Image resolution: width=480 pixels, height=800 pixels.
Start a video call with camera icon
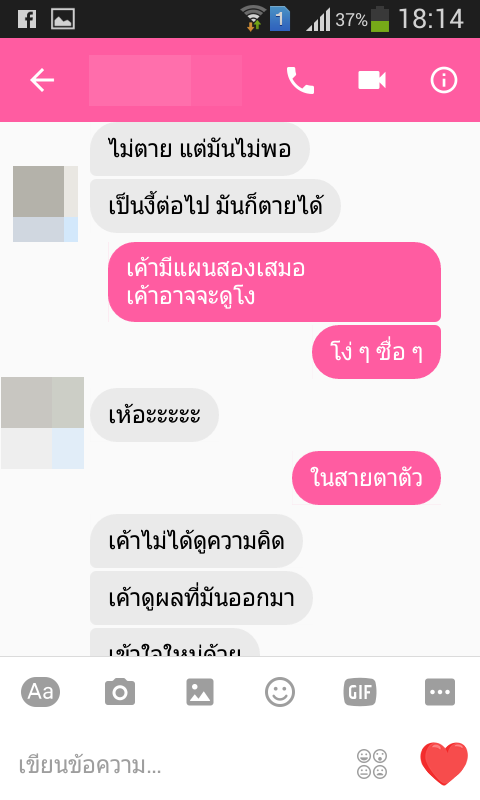[372, 81]
